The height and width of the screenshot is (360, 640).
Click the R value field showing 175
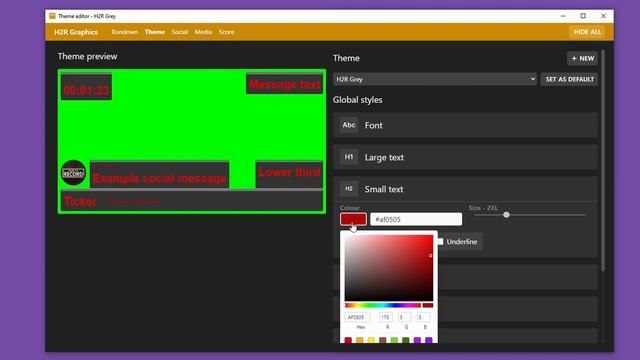(386, 317)
